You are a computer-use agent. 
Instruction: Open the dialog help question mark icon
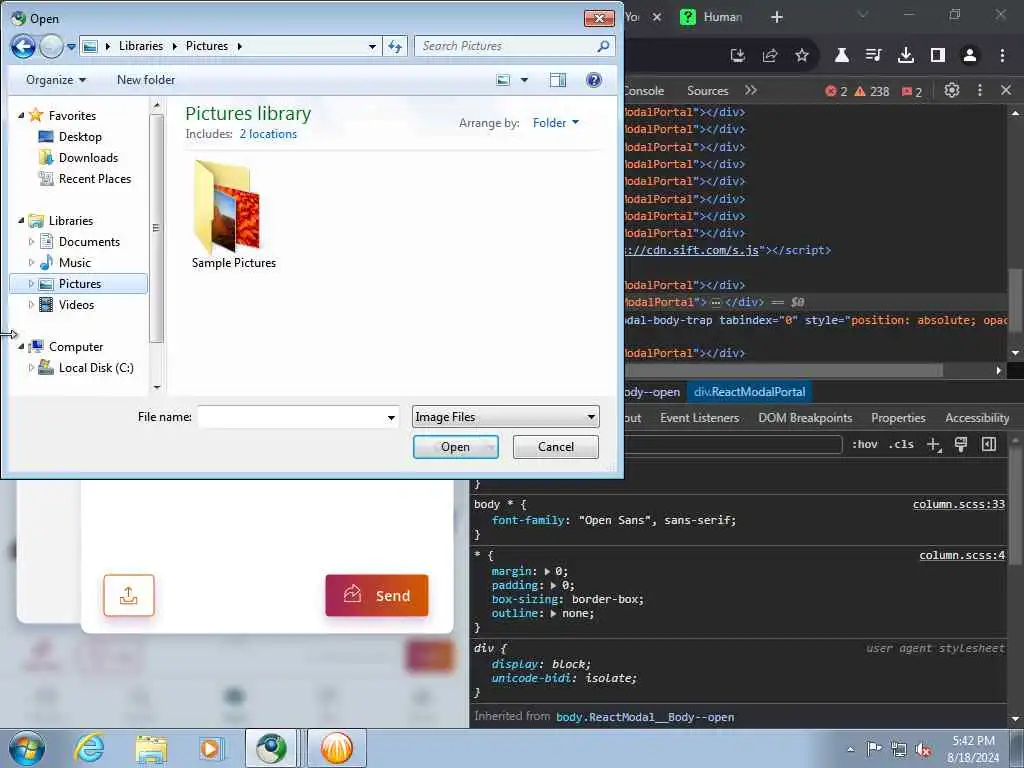click(594, 80)
